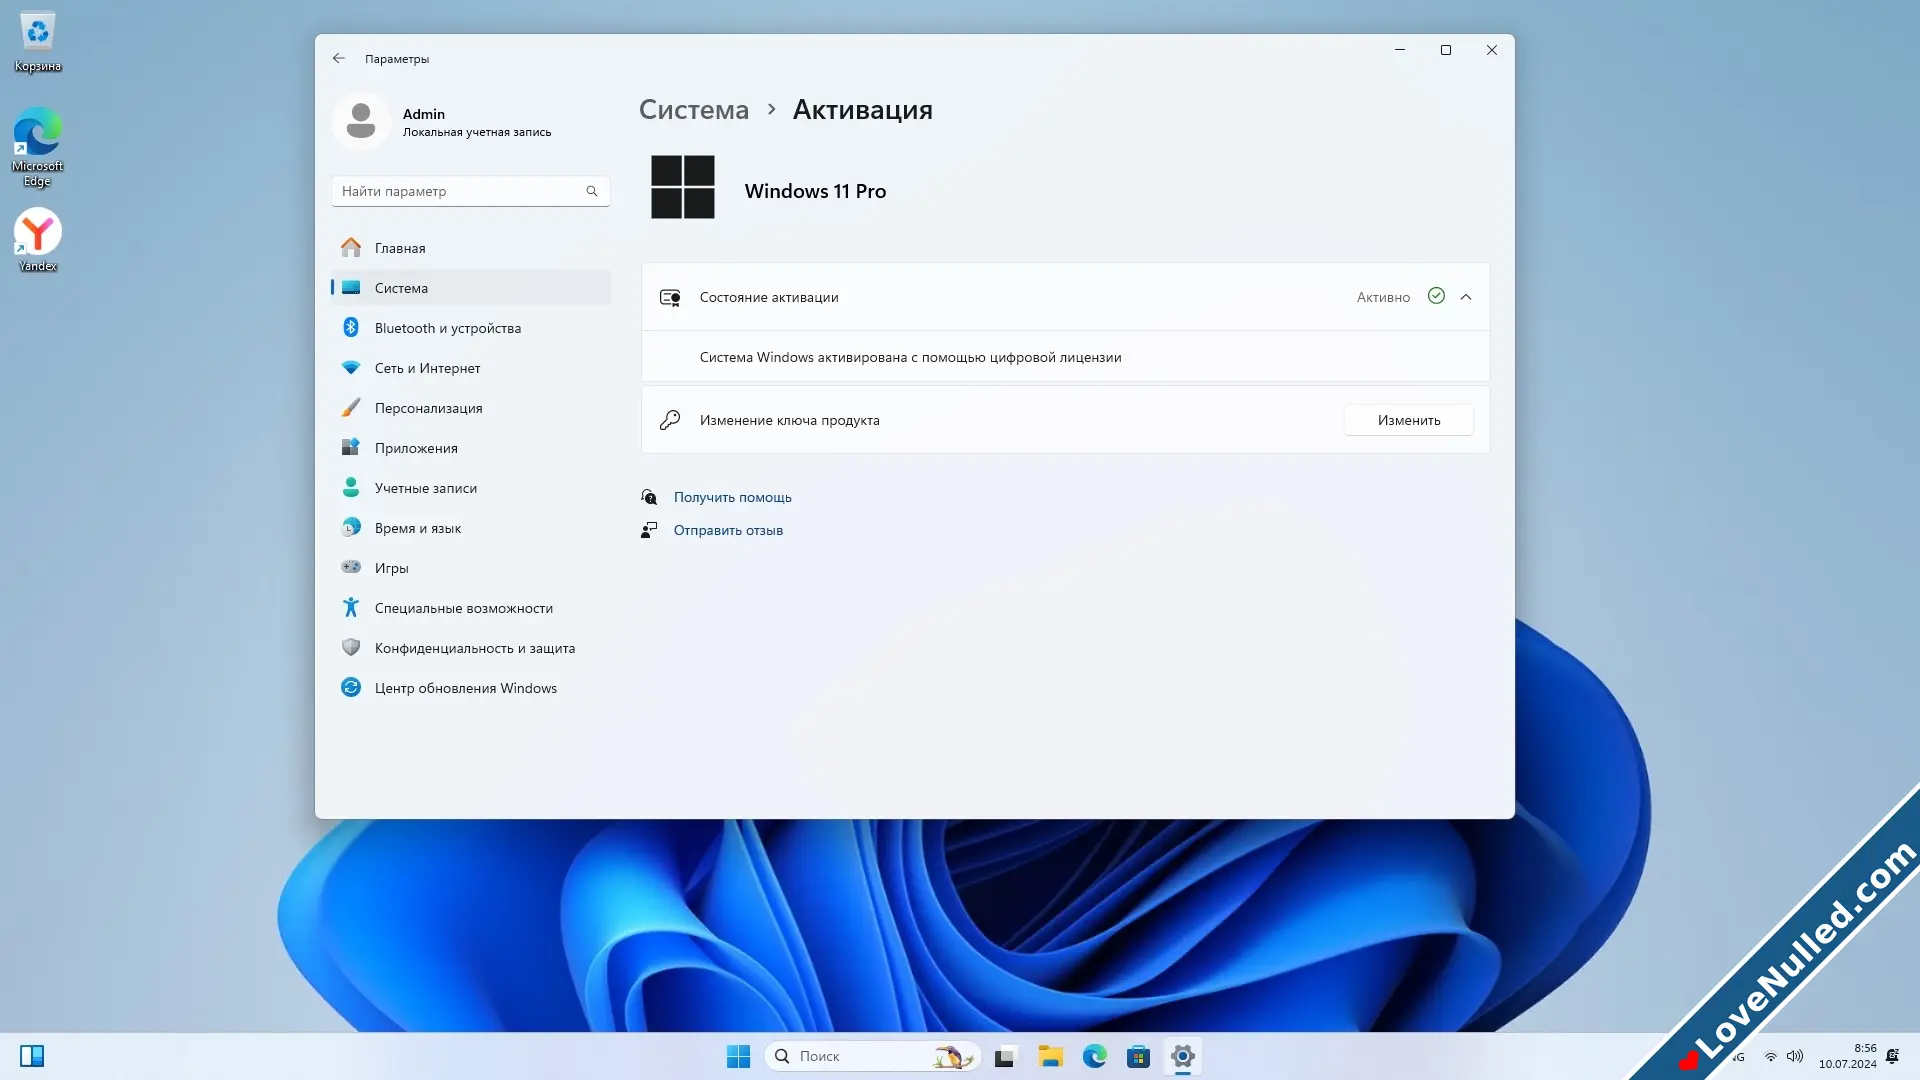Click the Учетные записи person icon
The height and width of the screenshot is (1080, 1920).
[351, 487]
